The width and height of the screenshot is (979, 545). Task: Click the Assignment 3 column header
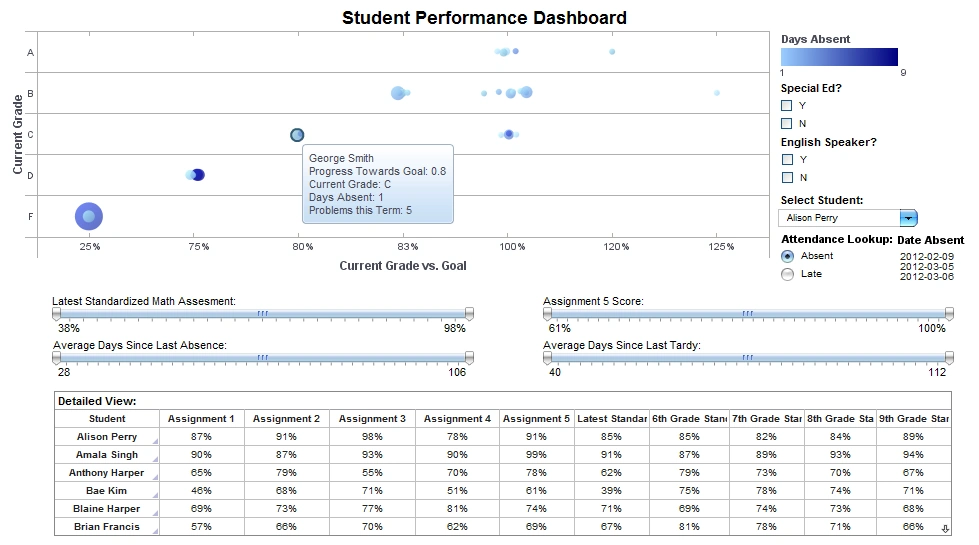pyautogui.click(x=372, y=419)
